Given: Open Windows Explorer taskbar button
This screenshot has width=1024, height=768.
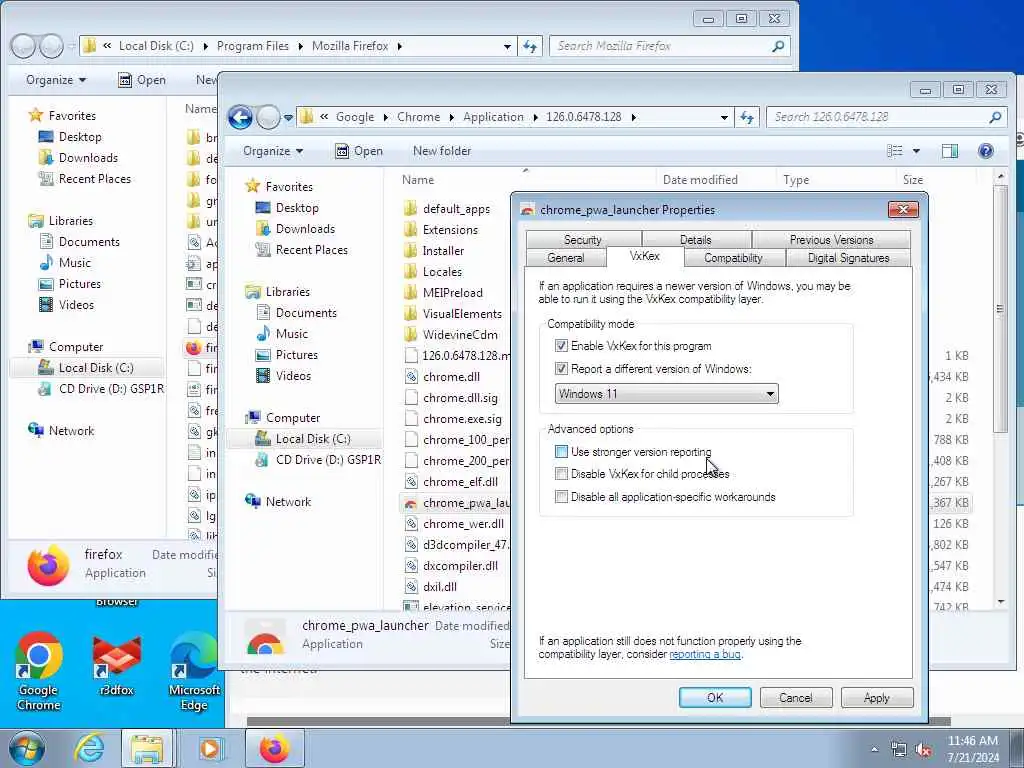Looking at the screenshot, I should 147,748.
